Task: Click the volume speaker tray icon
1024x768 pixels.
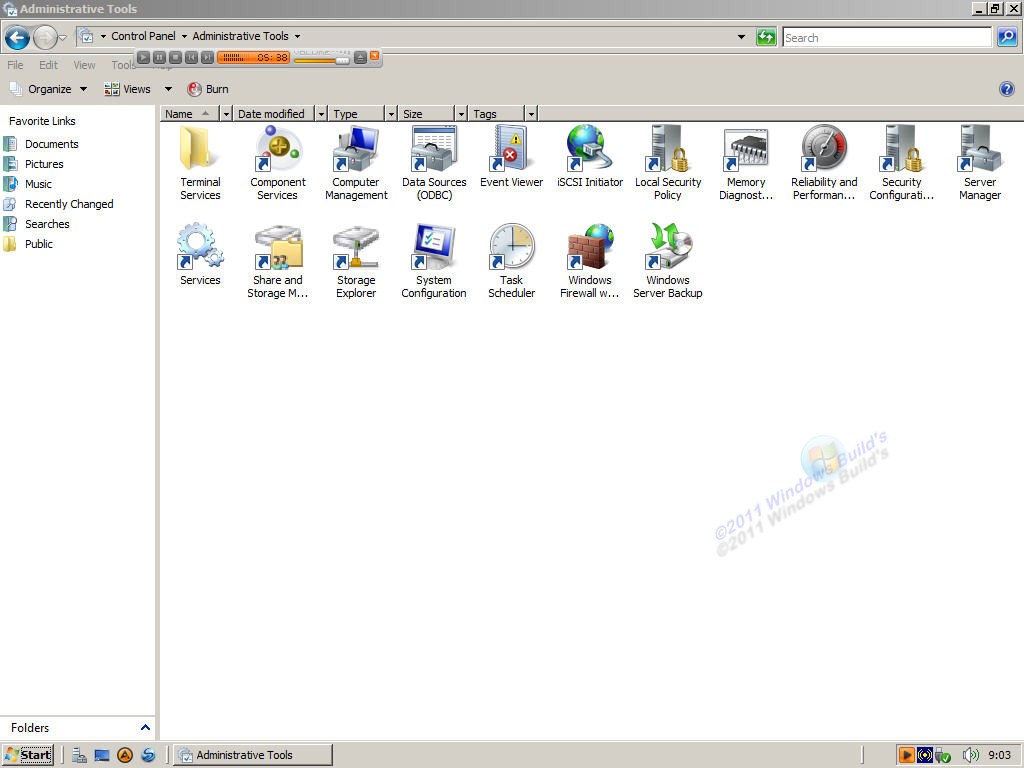Action: (x=970, y=755)
